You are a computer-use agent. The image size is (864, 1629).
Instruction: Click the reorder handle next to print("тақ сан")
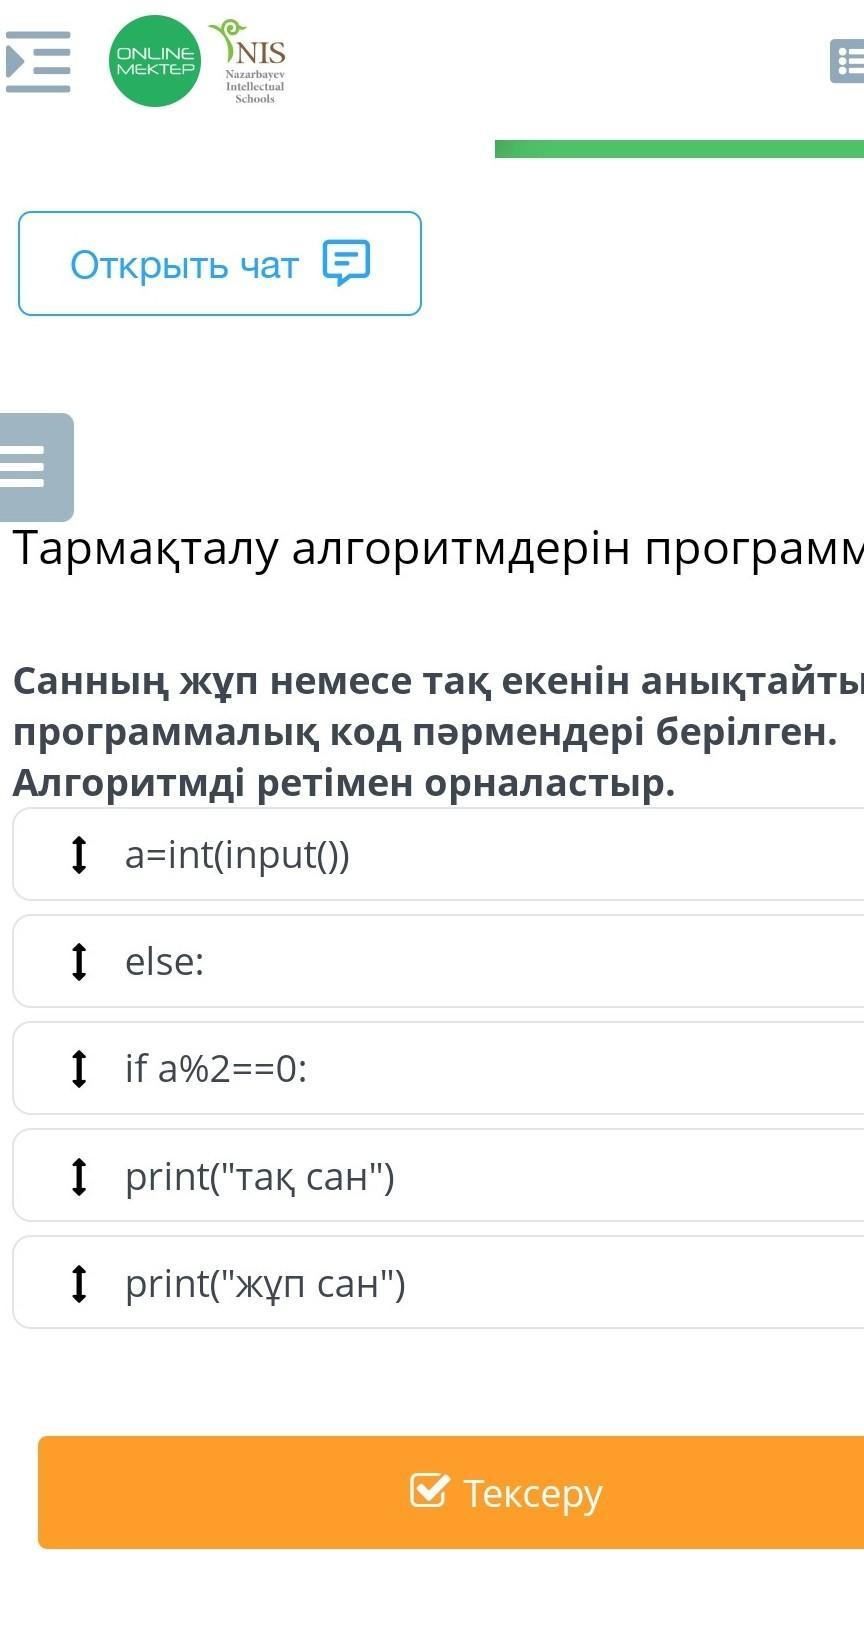79,1176
